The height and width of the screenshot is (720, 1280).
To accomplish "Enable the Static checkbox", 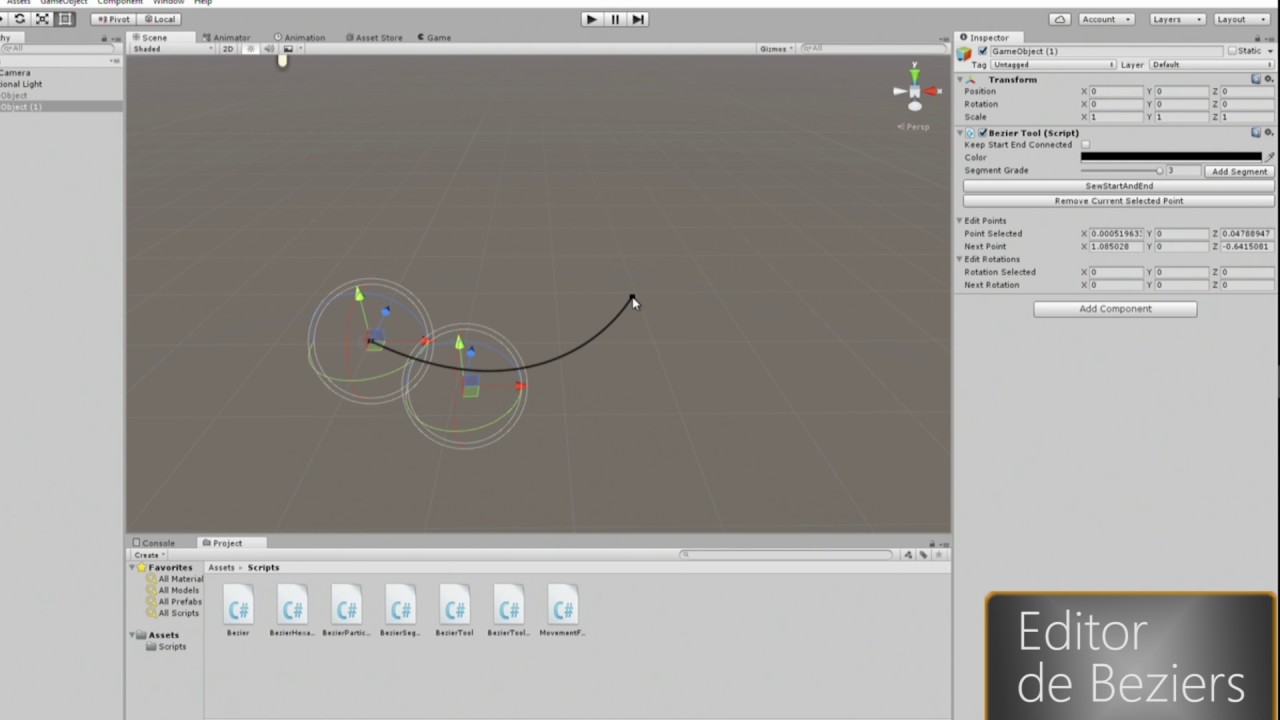I will (1233, 51).
